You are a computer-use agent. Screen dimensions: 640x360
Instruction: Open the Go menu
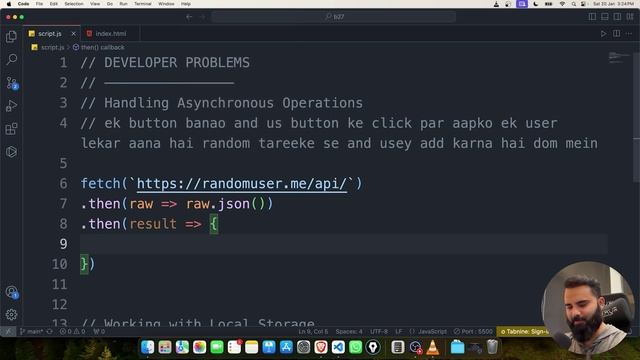(x=109, y=4)
